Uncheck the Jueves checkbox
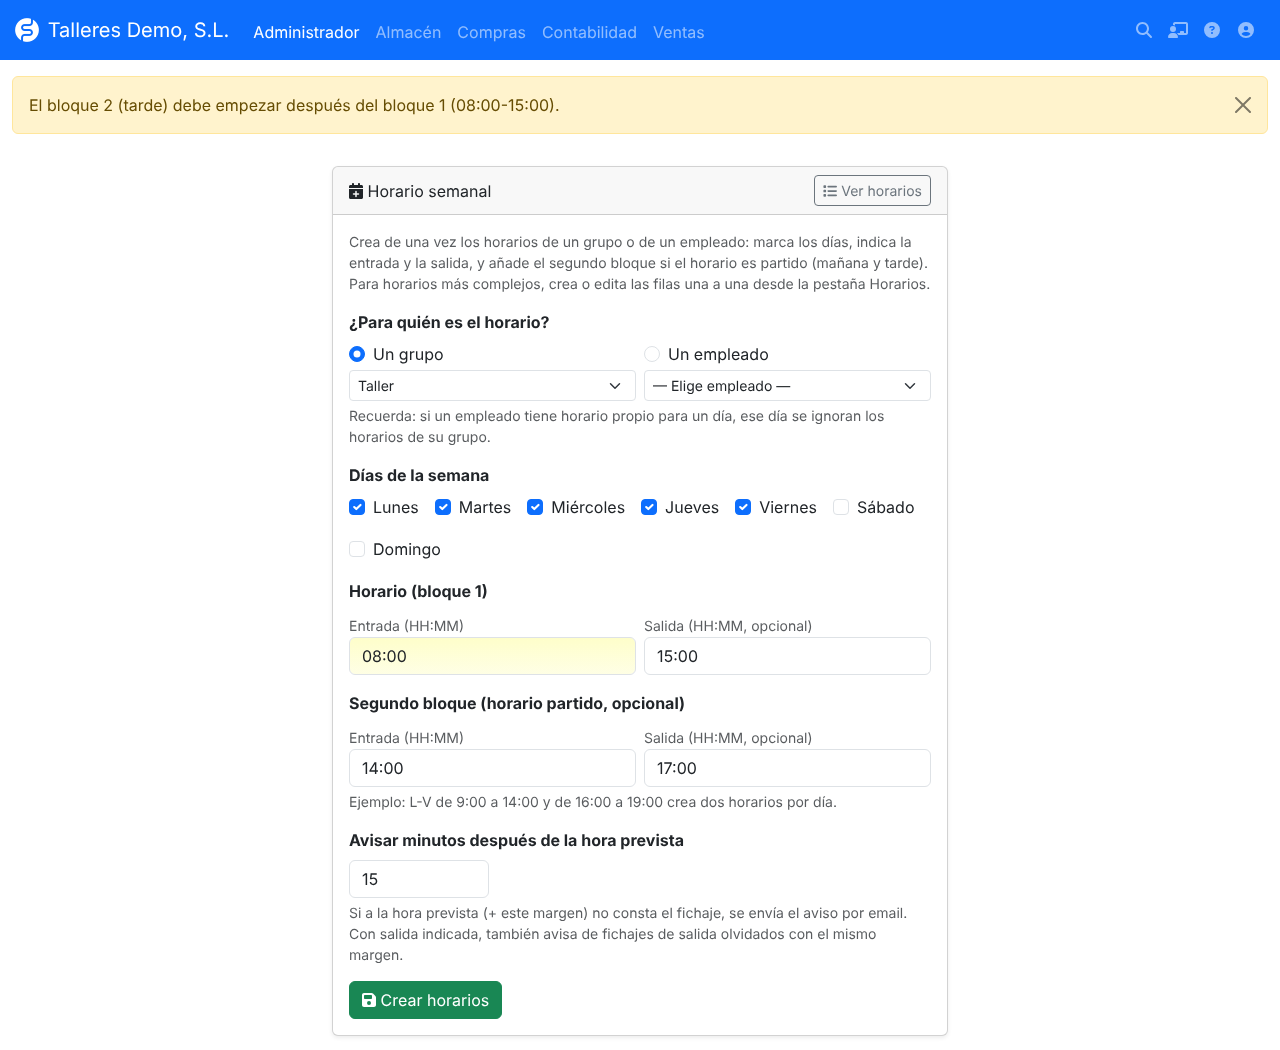The width and height of the screenshot is (1280, 1050). tap(649, 507)
